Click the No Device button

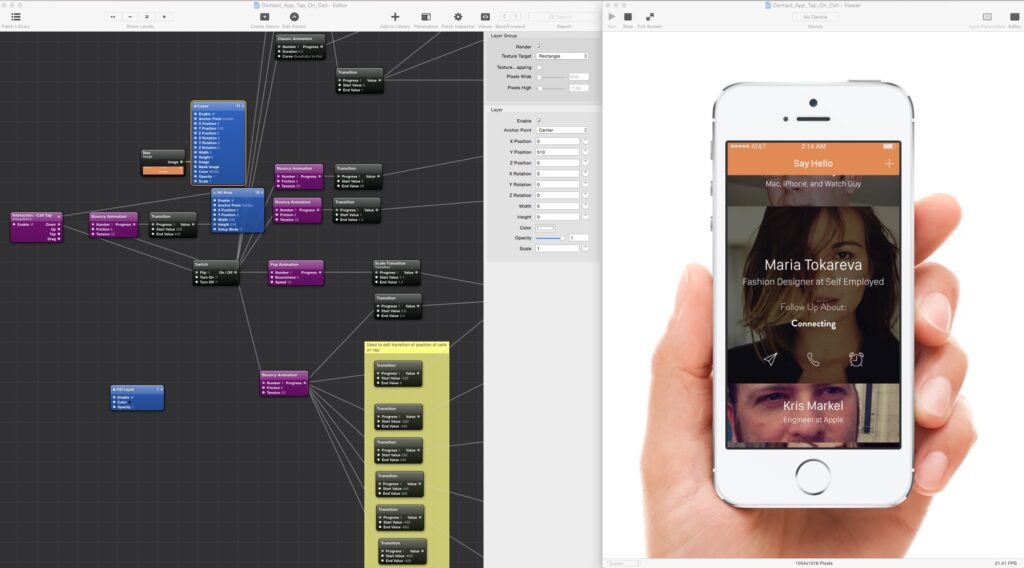[x=815, y=17]
